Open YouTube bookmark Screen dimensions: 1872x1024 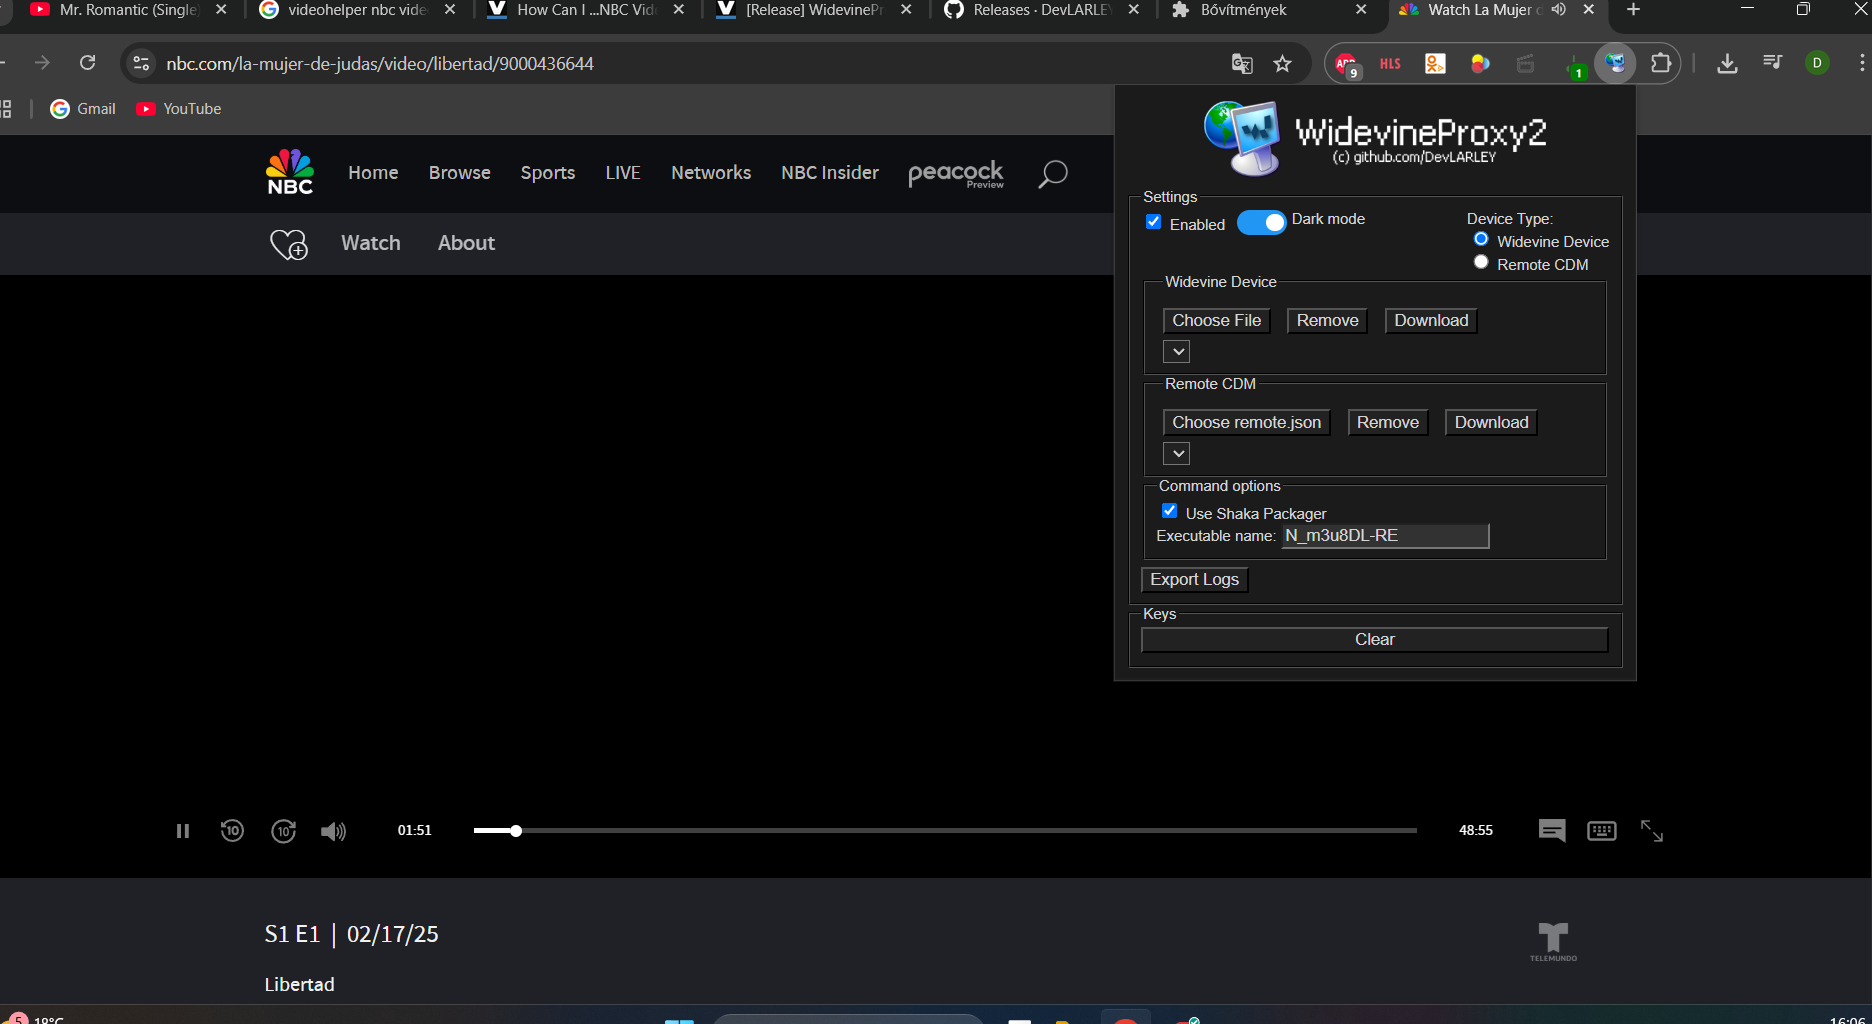tap(179, 109)
